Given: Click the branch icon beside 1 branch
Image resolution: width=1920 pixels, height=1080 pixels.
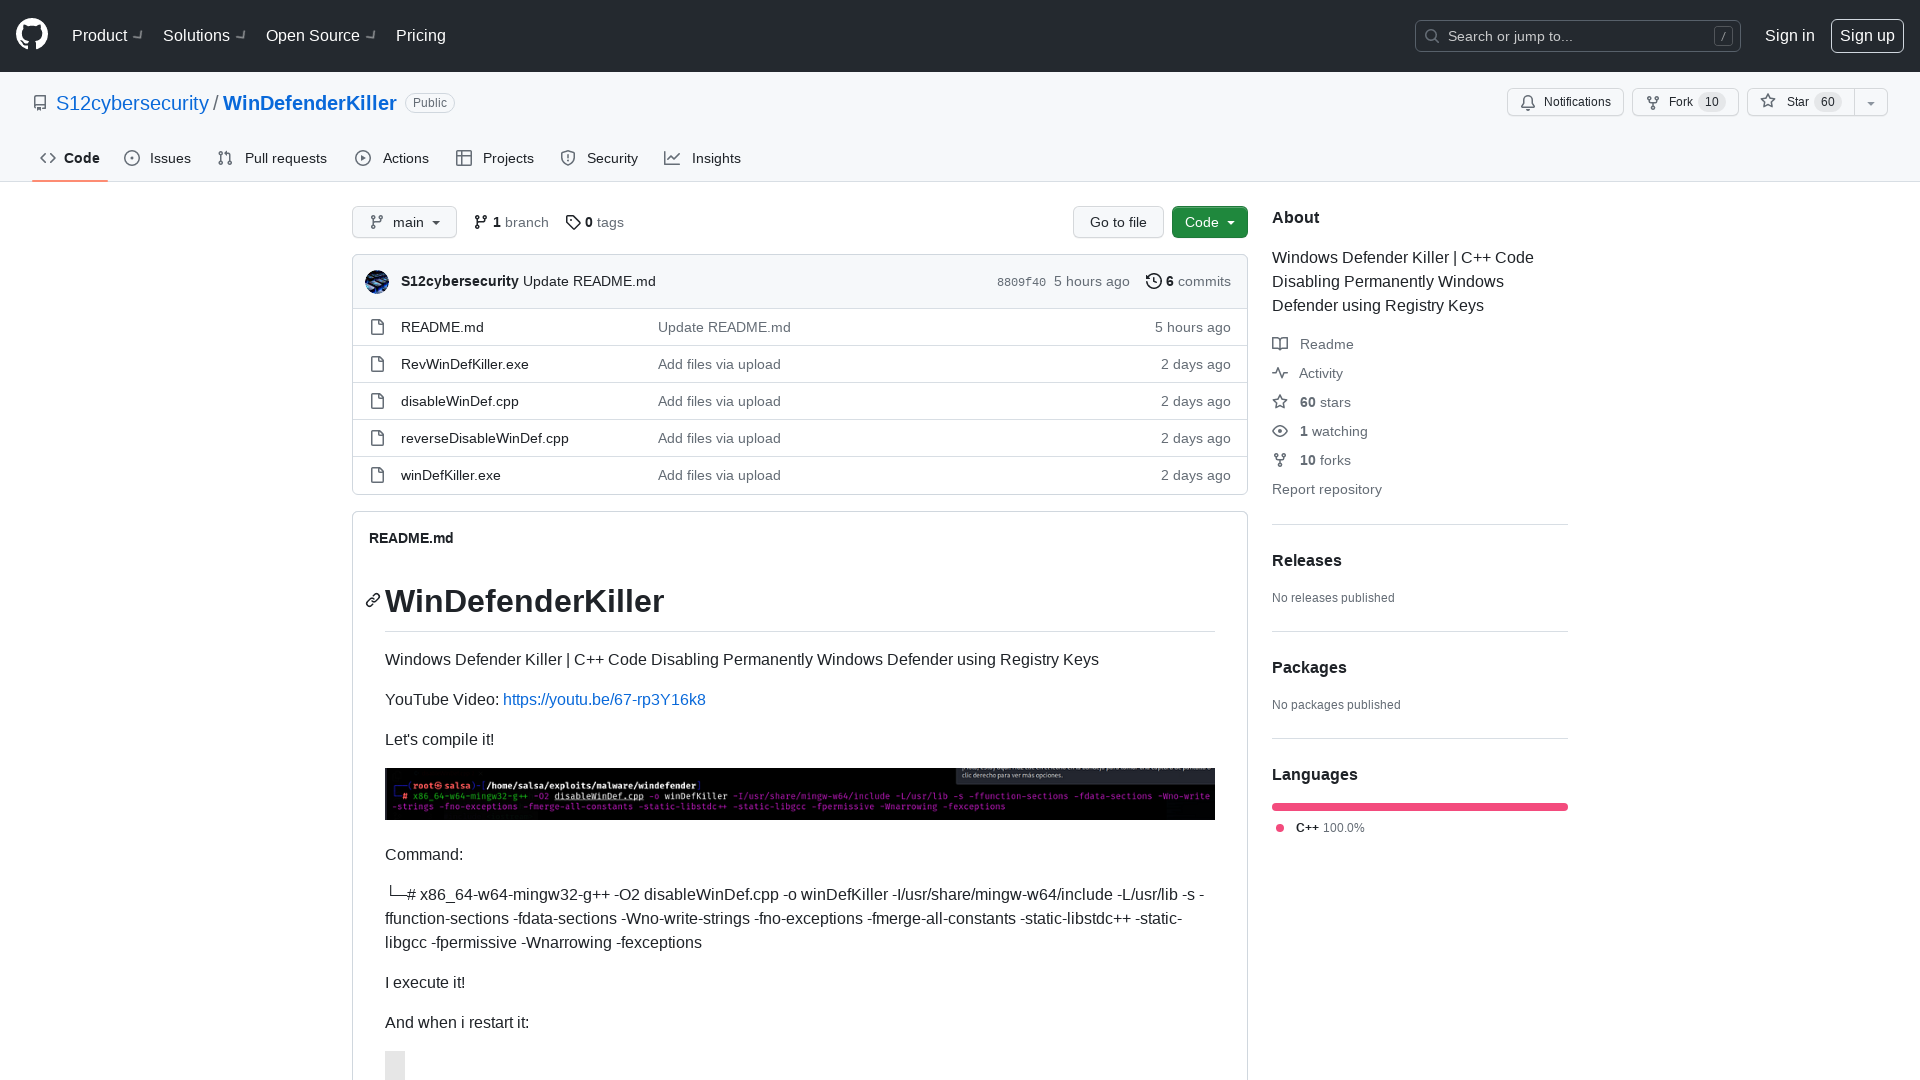Looking at the screenshot, I should [481, 222].
